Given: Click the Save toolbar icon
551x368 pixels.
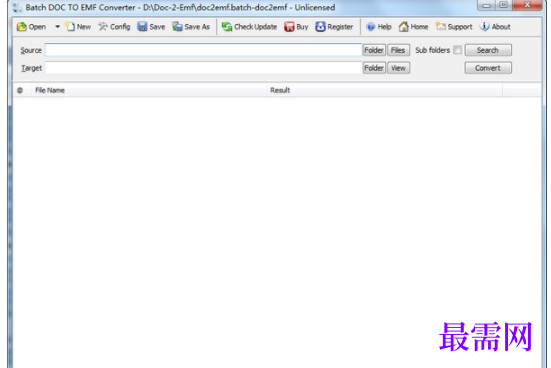Looking at the screenshot, I should 151,27.
